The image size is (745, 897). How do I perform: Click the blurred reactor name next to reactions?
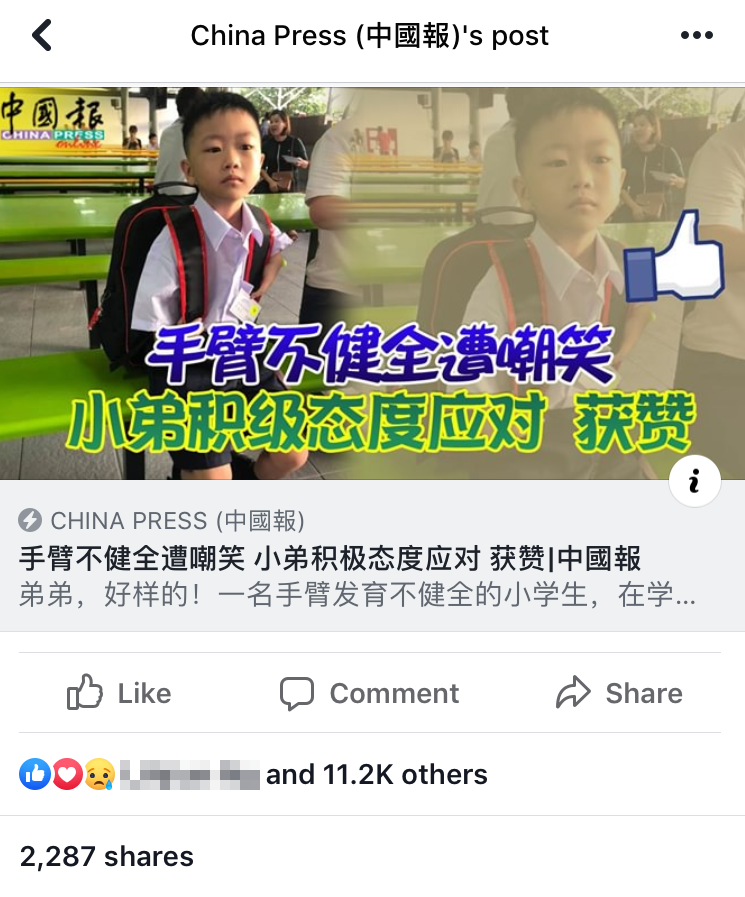point(190,775)
